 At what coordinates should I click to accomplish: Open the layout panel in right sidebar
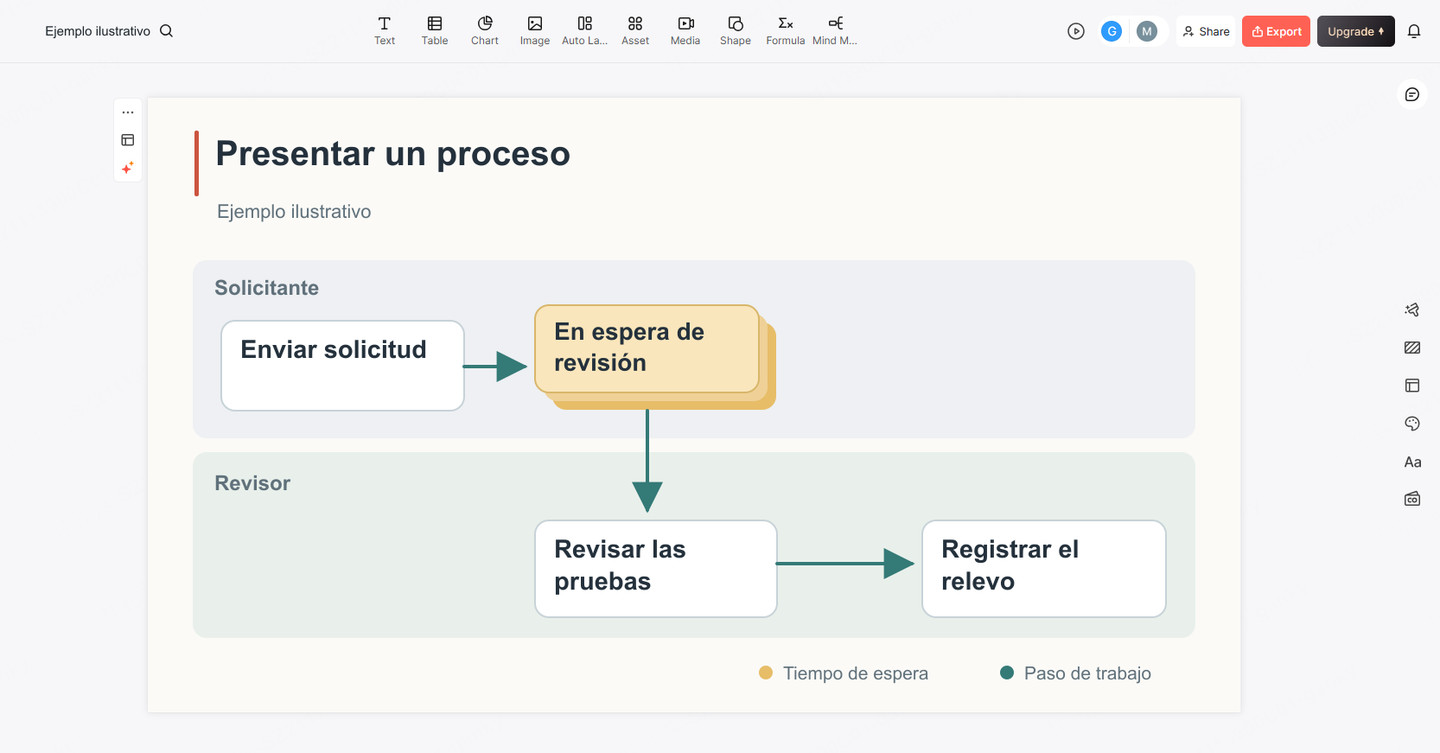[1412, 385]
